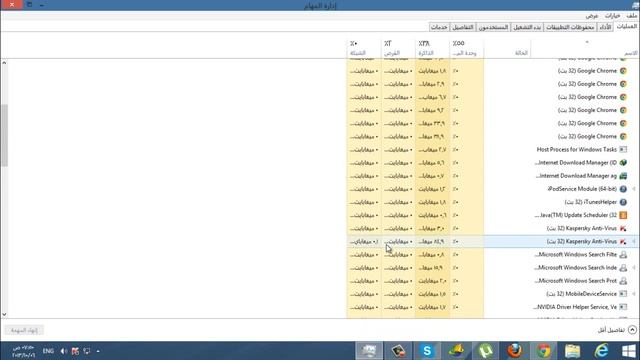Select the non-highlighted Kaspersky Anti-Virus row name
This screenshot has height=360, width=640.
click(582, 228)
